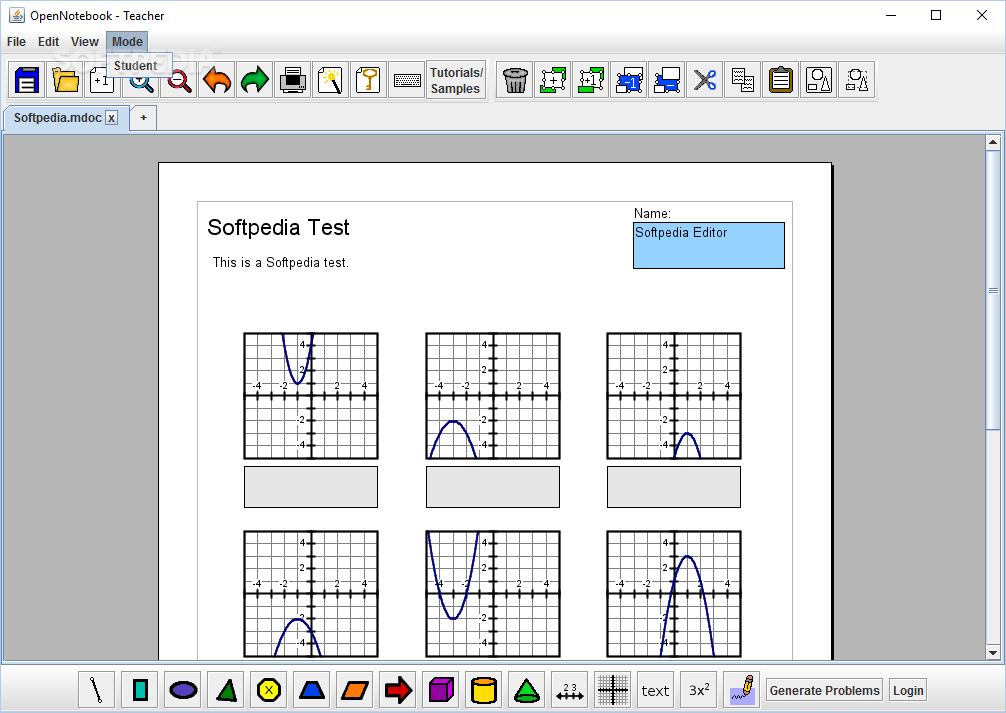
Task: Select the line drawing tool
Action: pos(96,690)
